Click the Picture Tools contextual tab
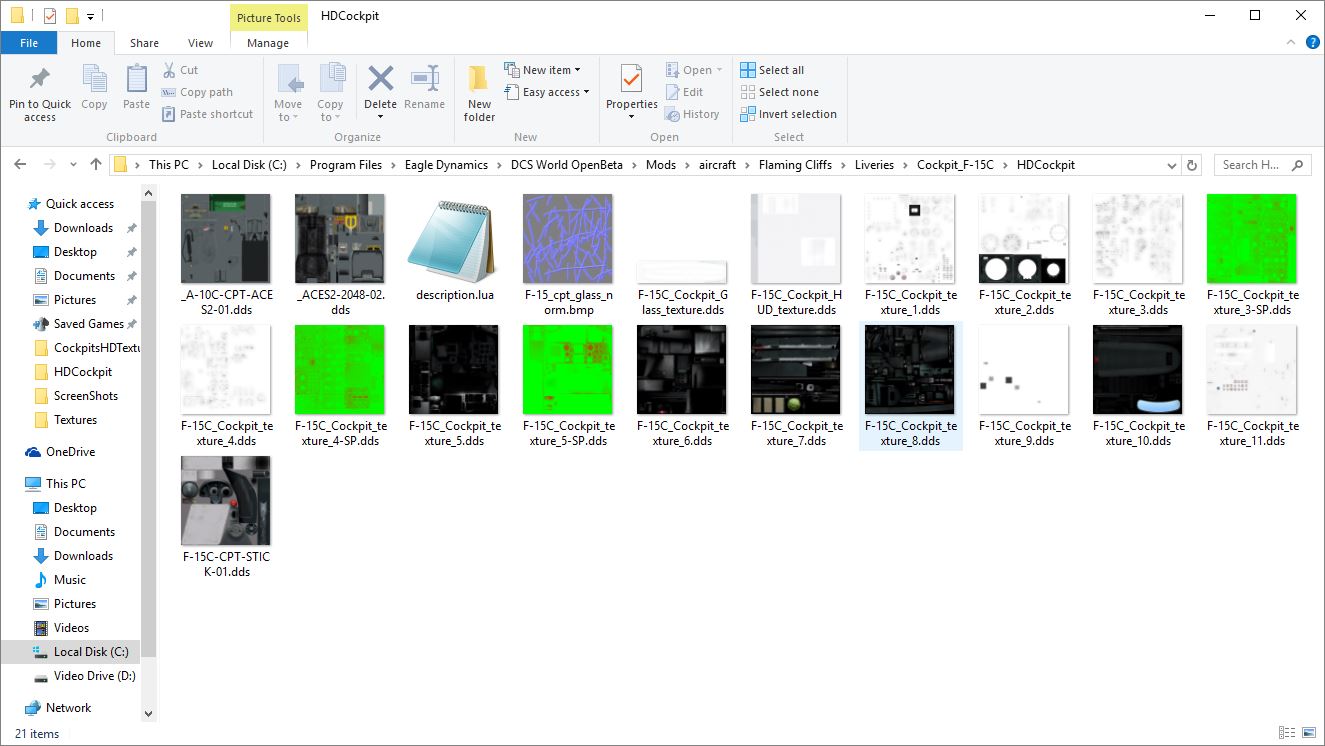Screen dimensions: 1325x746 [268, 17]
